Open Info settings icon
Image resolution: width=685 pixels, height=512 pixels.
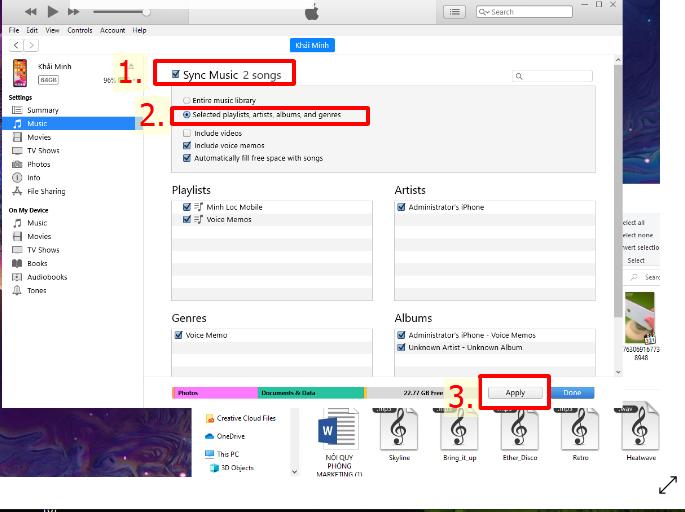[17, 178]
